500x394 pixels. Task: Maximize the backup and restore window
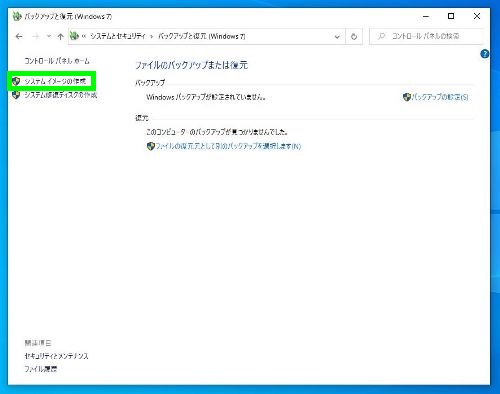[451, 16]
